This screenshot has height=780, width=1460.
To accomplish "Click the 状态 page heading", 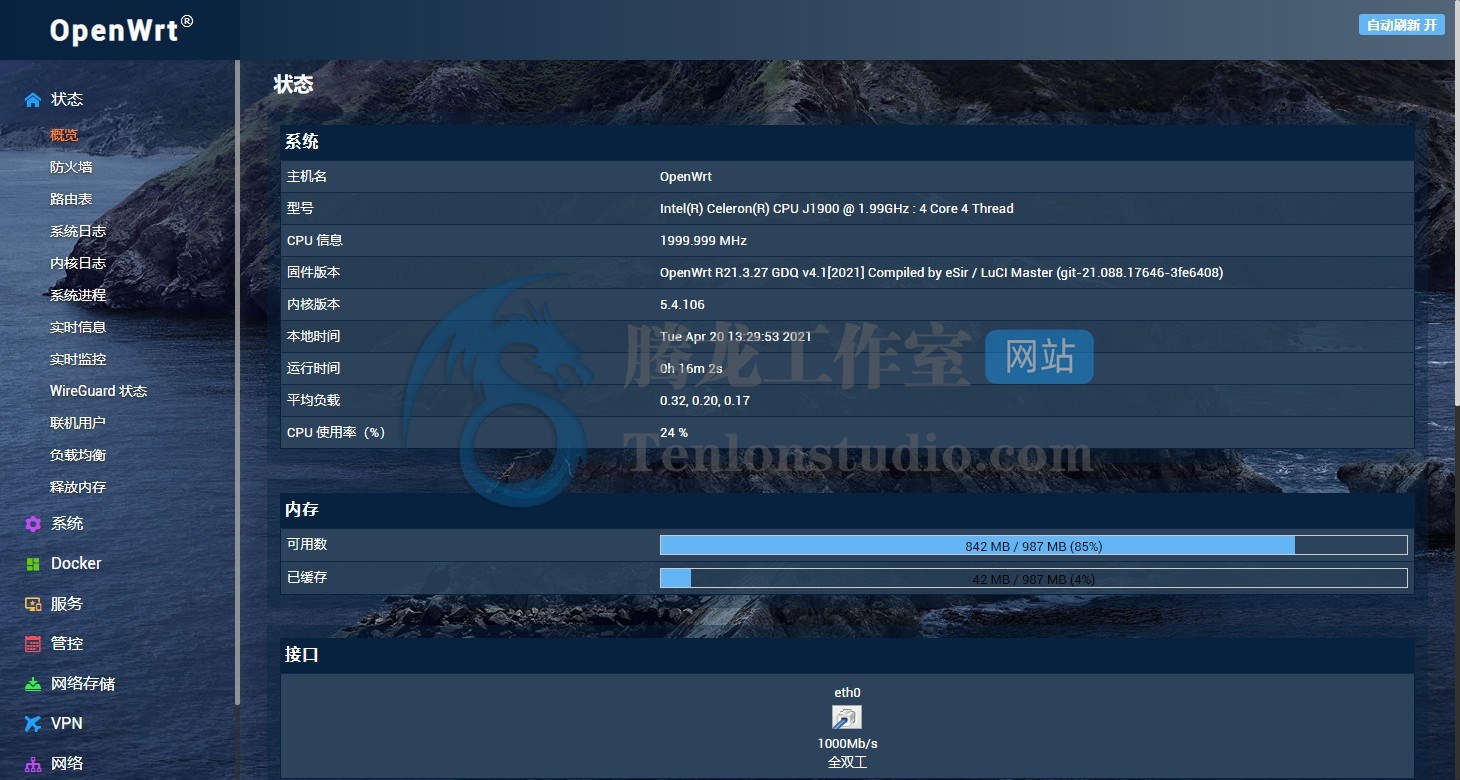I will pos(293,85).
